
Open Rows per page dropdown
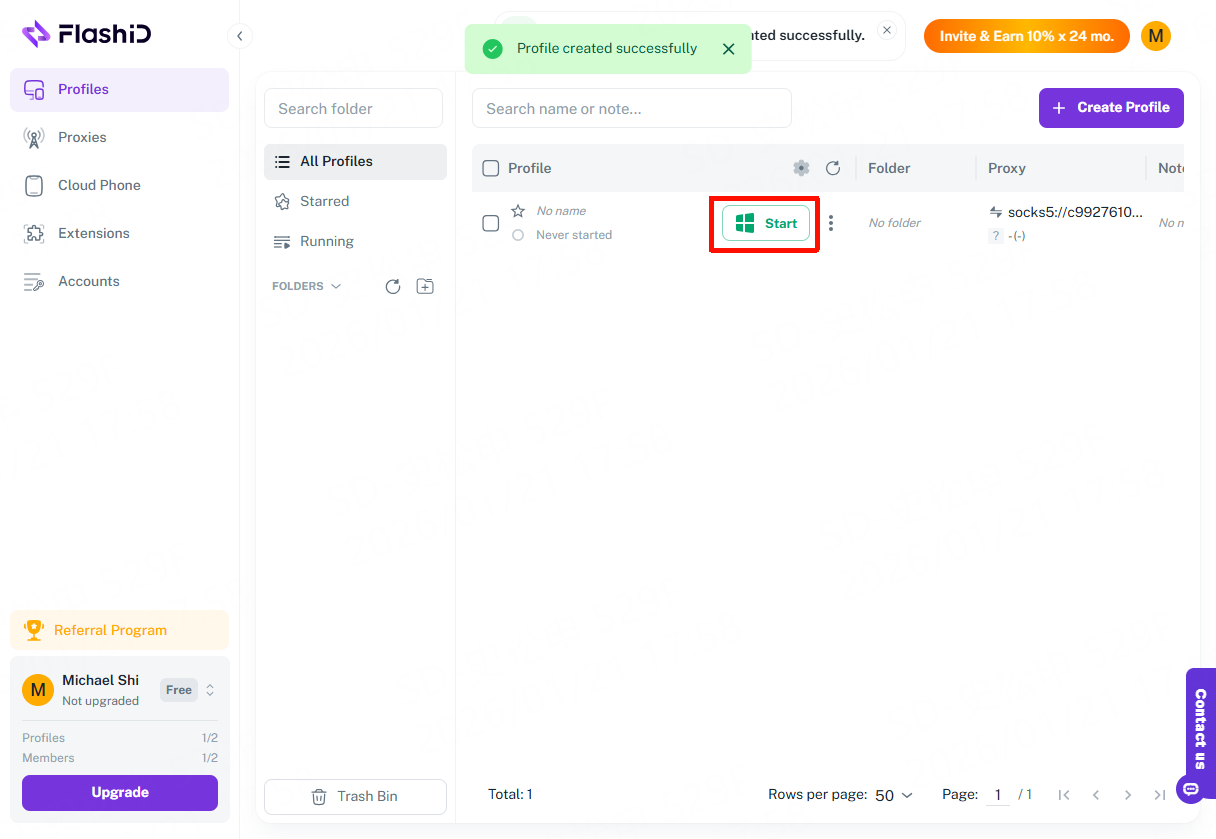894,795
